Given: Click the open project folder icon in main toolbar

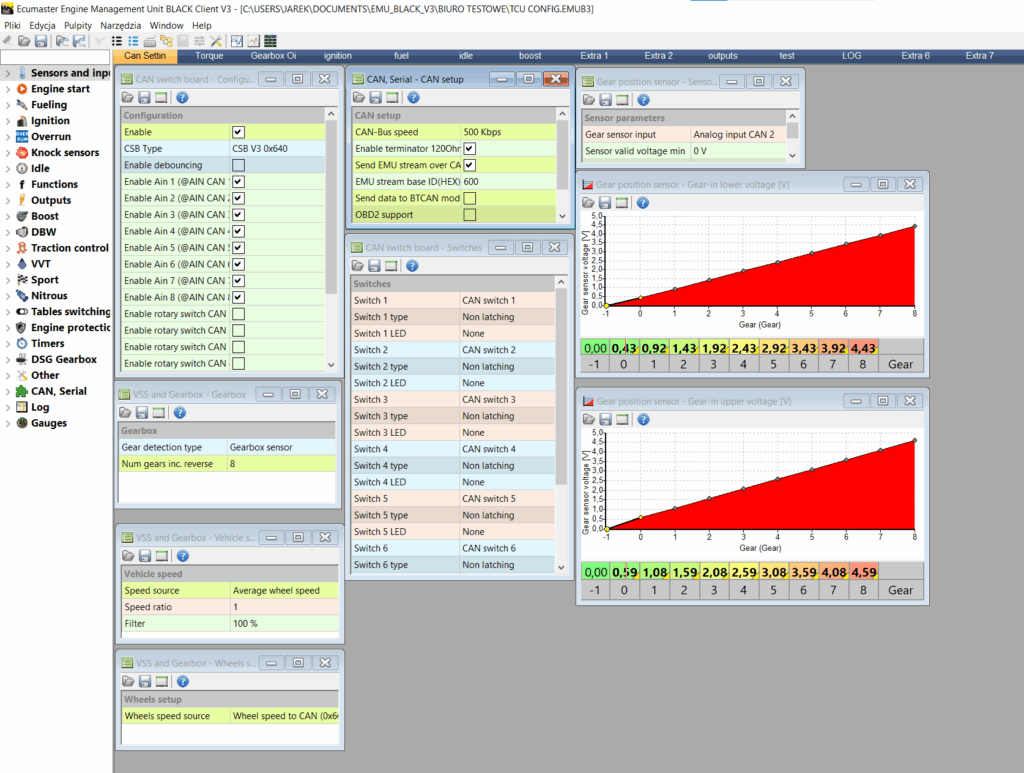Looking at the screenshot, I should coord(24,41).
